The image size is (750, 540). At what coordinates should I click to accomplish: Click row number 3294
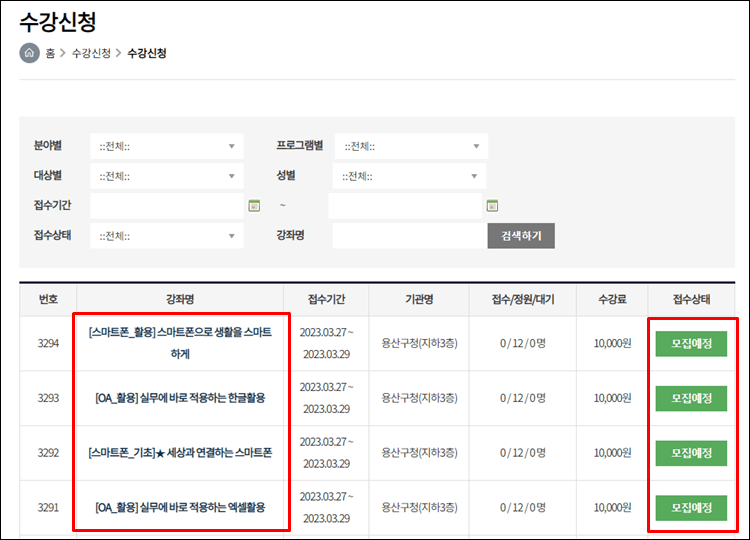[48, 343]
